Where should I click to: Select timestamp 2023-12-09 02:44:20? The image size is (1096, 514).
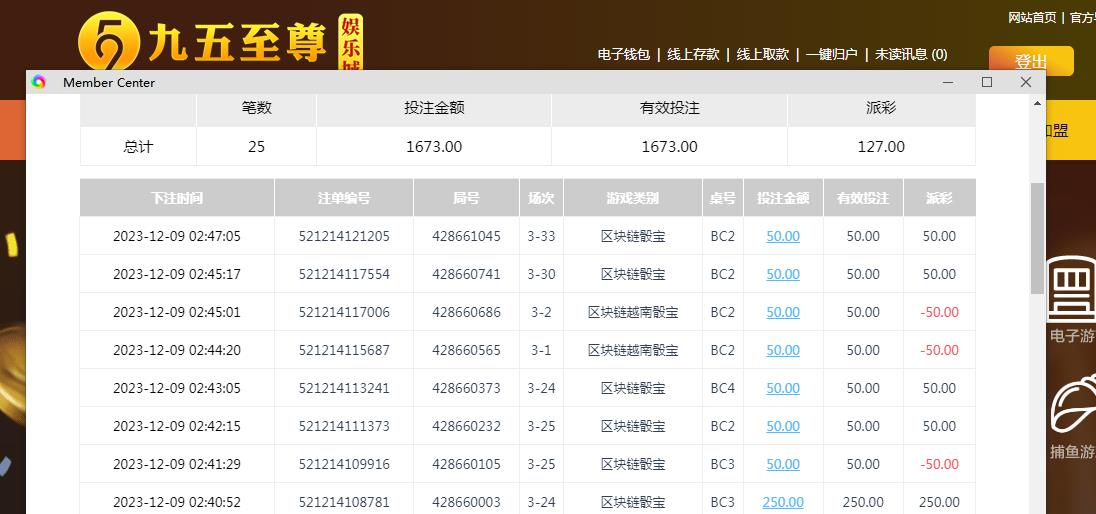tap(177, 350)
